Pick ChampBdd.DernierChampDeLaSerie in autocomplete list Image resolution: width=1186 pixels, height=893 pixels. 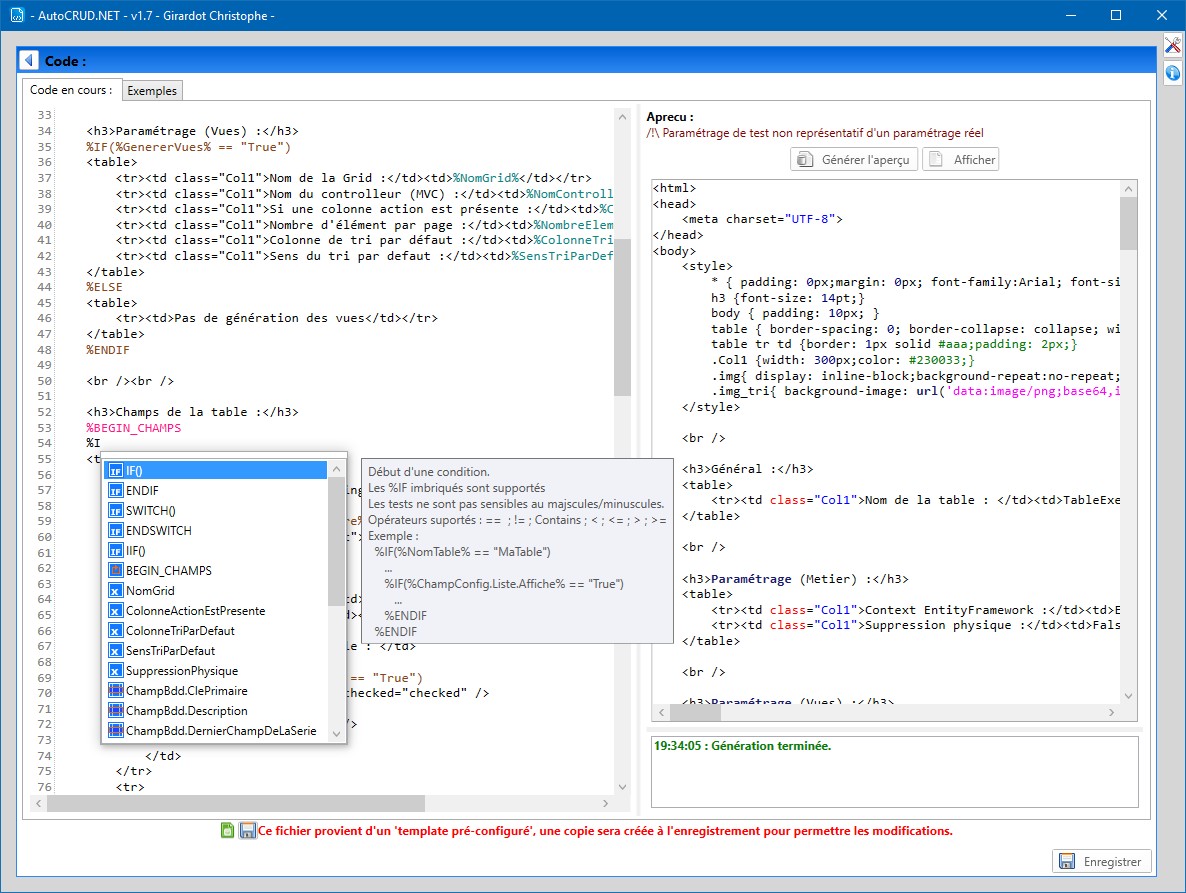coord(216,731)
